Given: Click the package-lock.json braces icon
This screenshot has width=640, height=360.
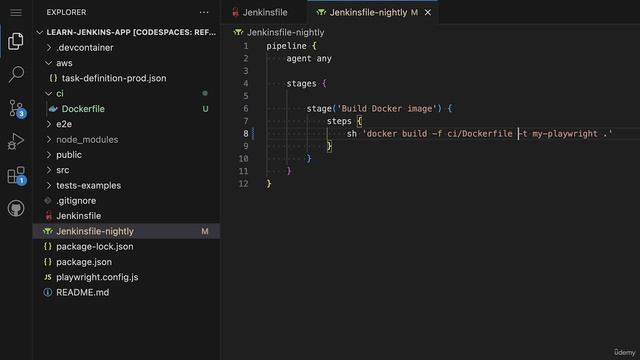Looking at the screenshot, I should [x=48, y=247].
